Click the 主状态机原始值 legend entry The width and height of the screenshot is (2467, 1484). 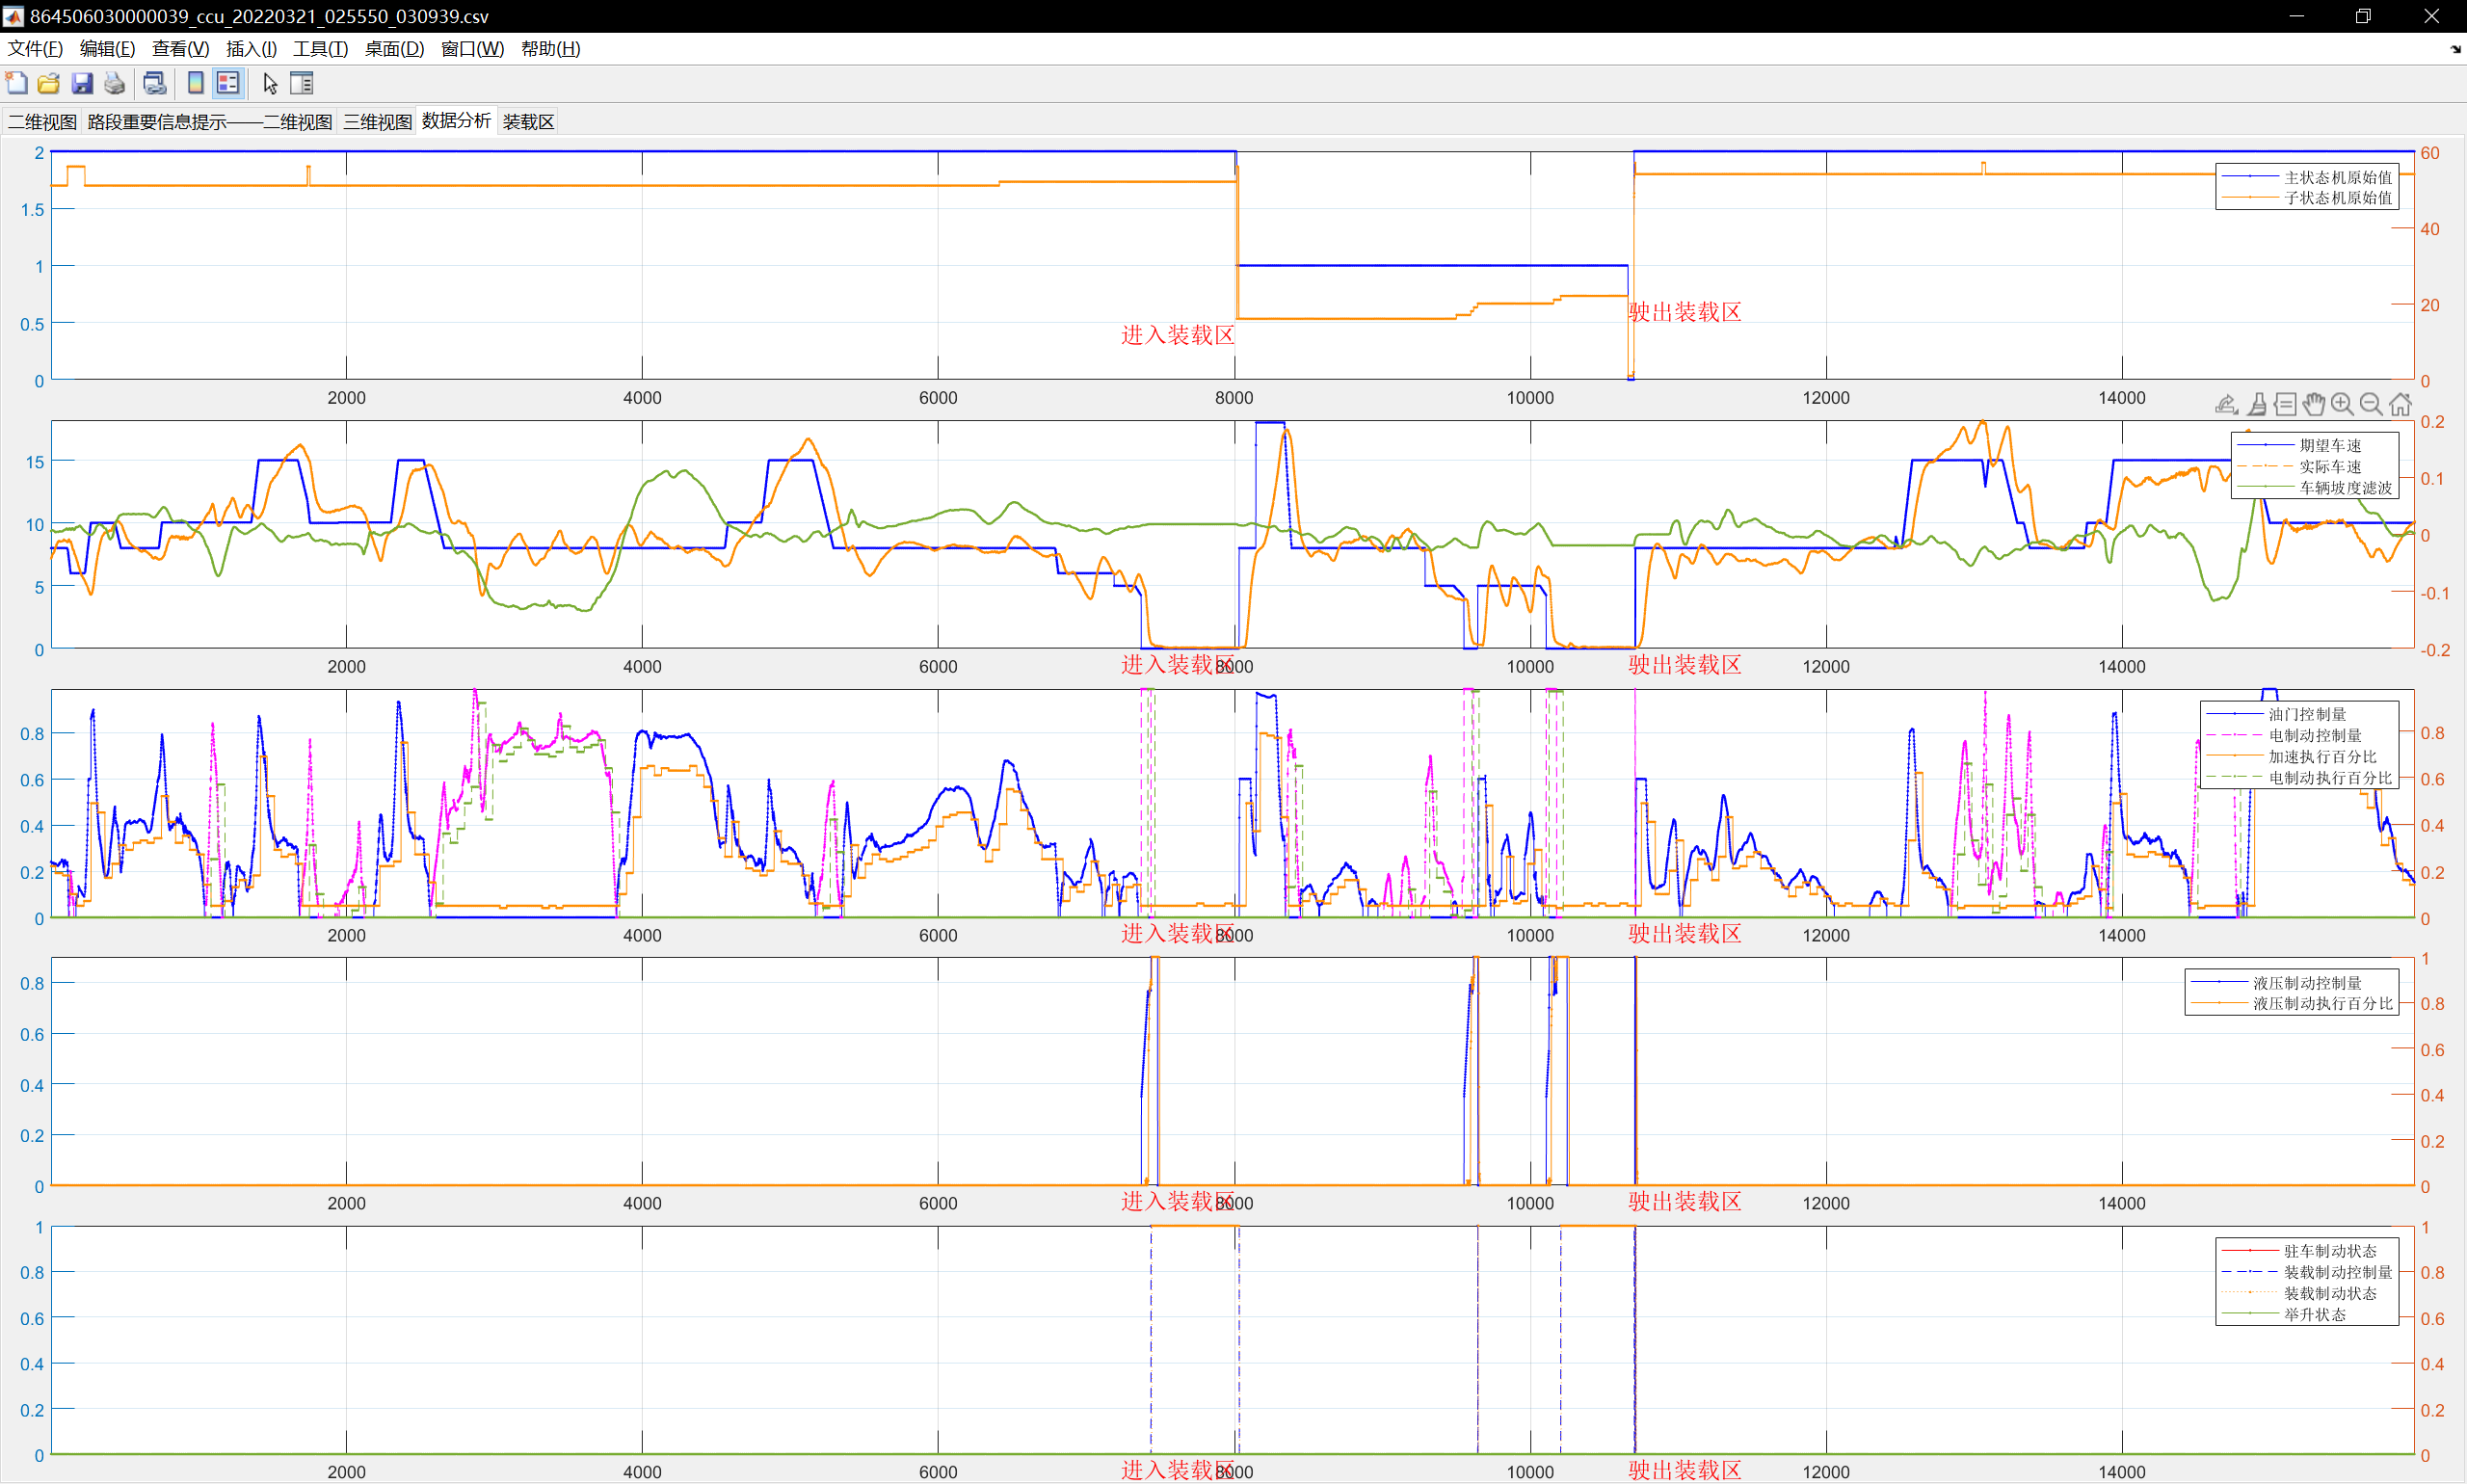click(2337, 177)
